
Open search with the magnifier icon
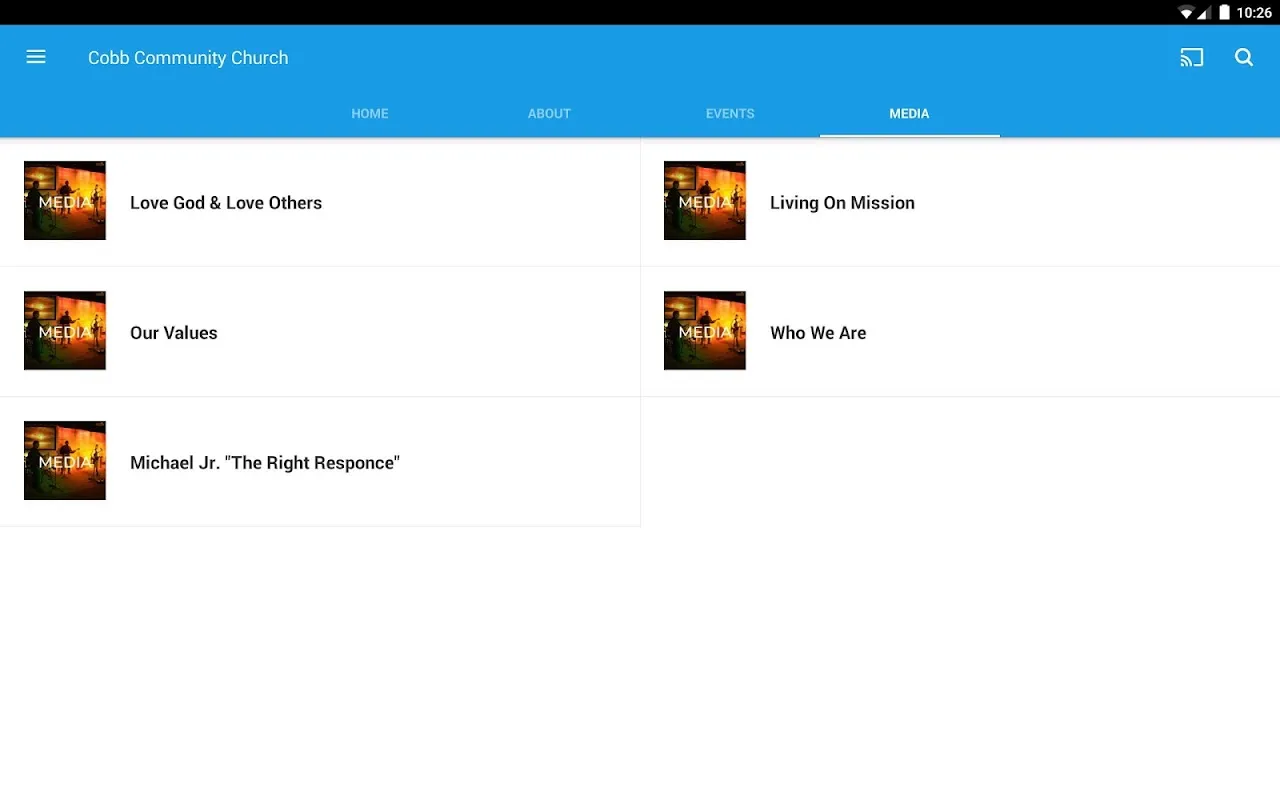pyautogui.click(x=1244, y=57)
